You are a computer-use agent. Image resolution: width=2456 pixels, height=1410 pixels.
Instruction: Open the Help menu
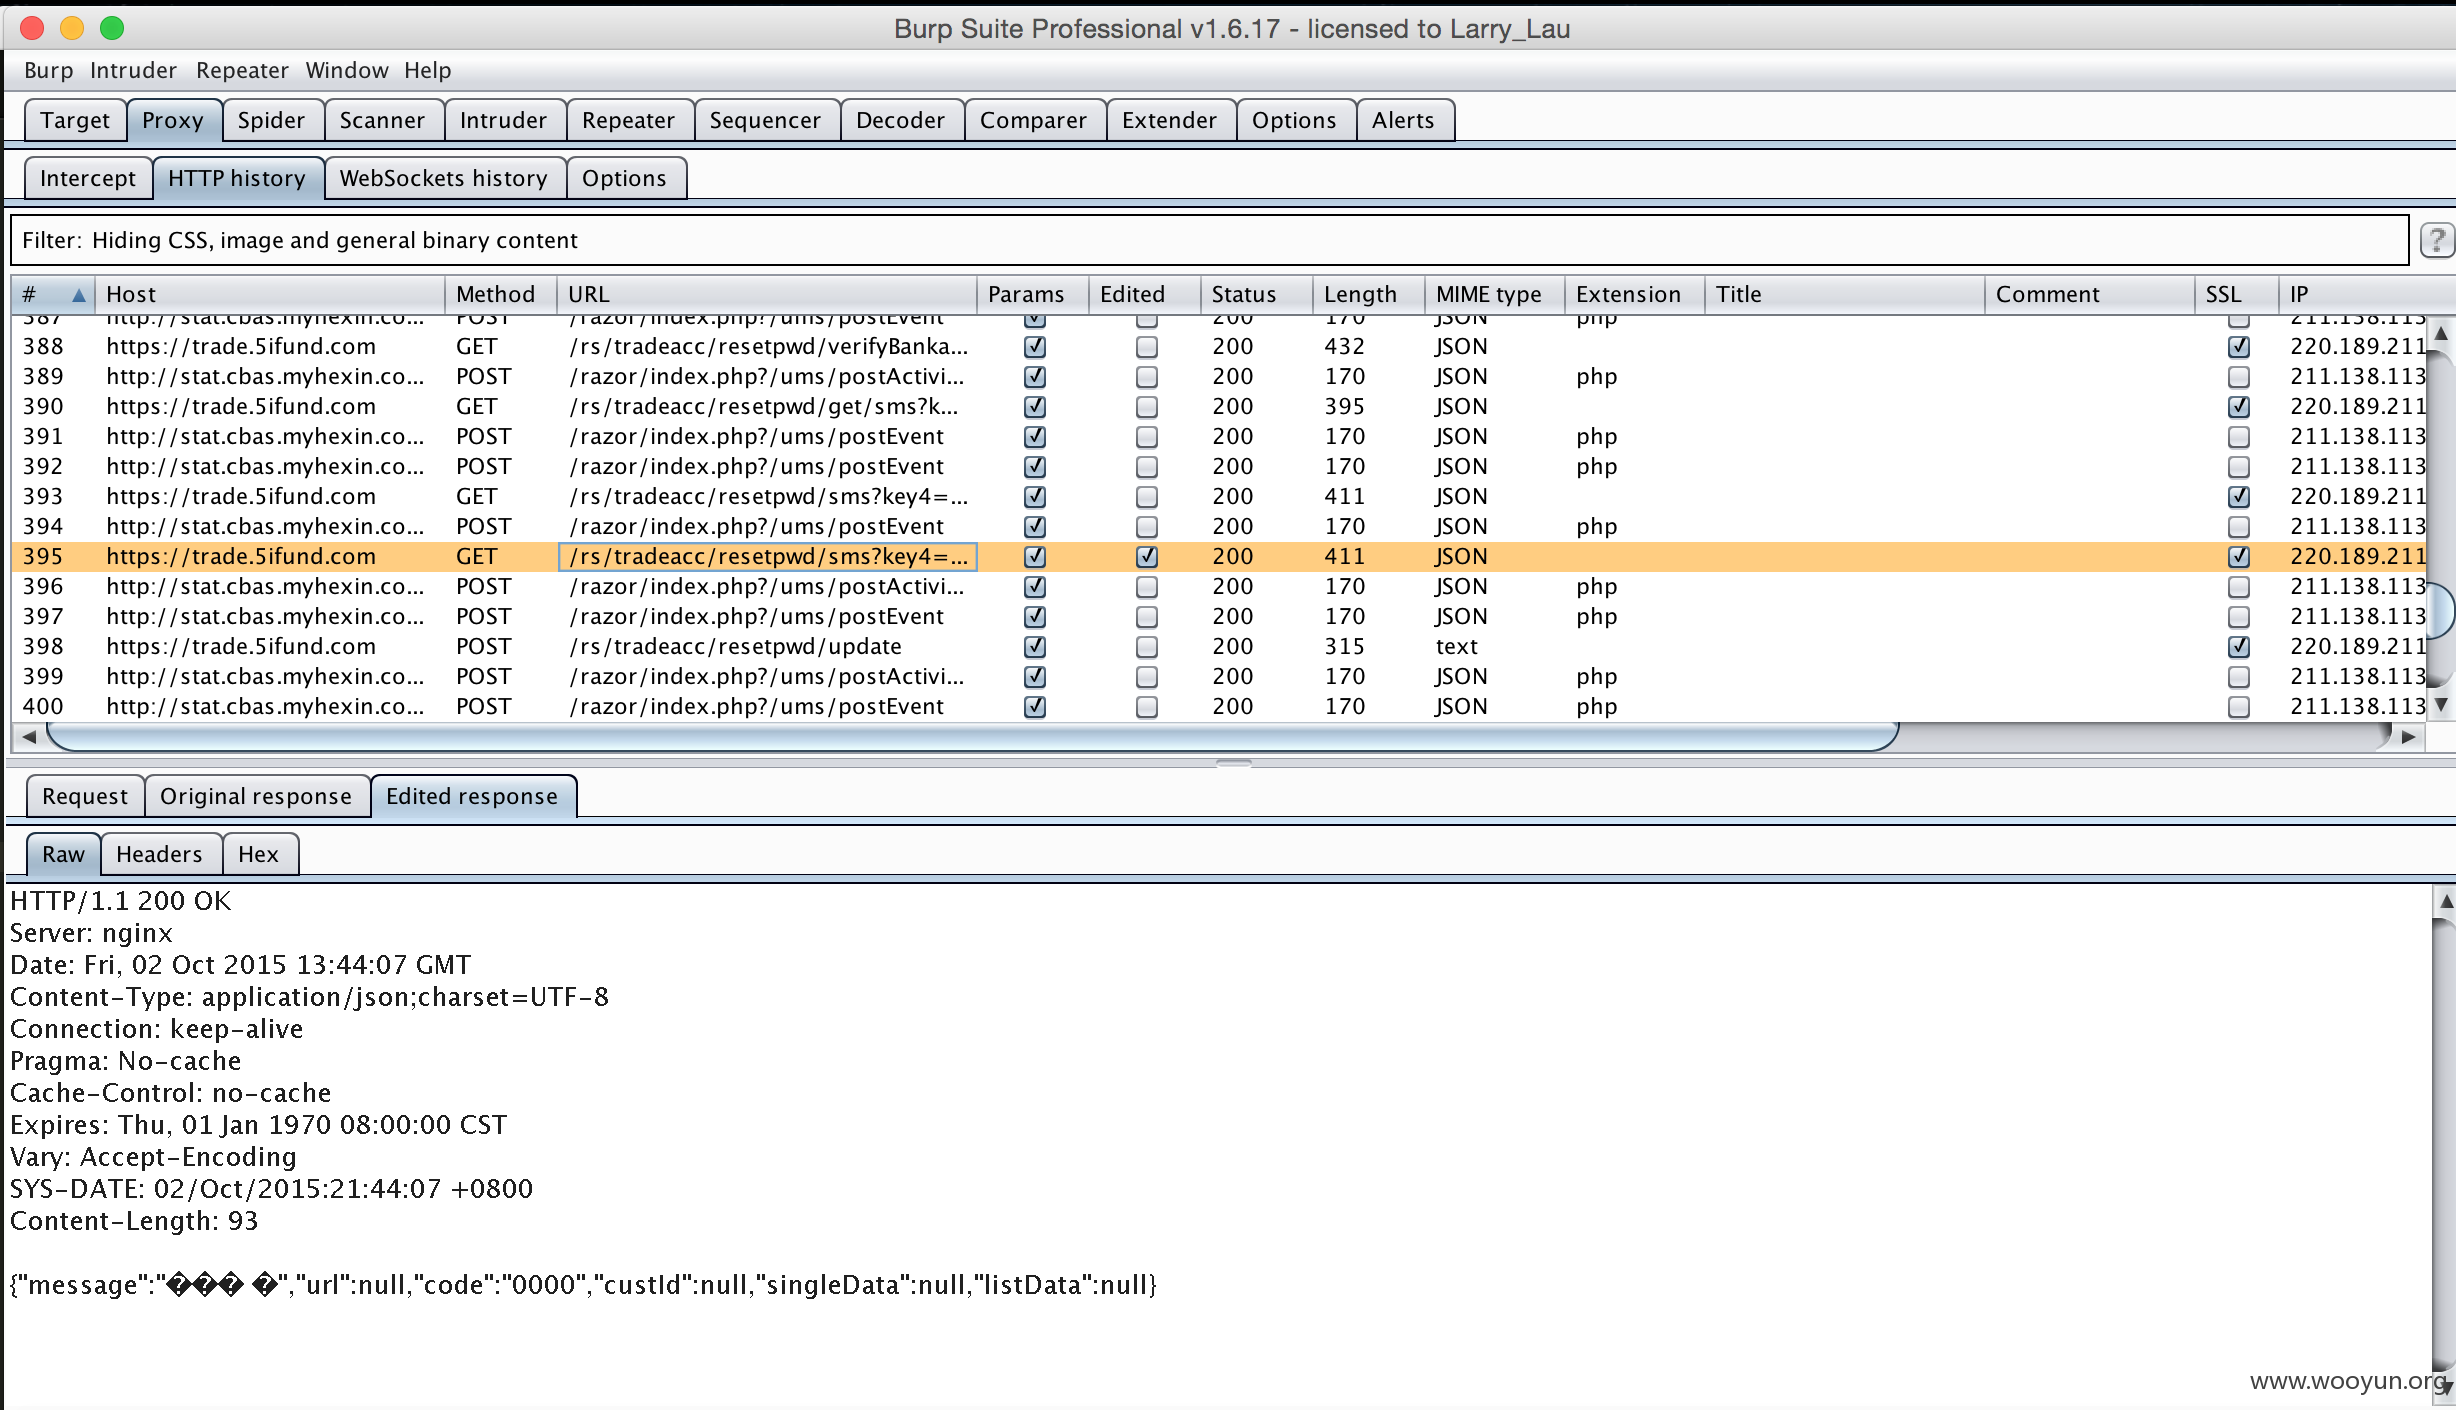pos(428,71)
